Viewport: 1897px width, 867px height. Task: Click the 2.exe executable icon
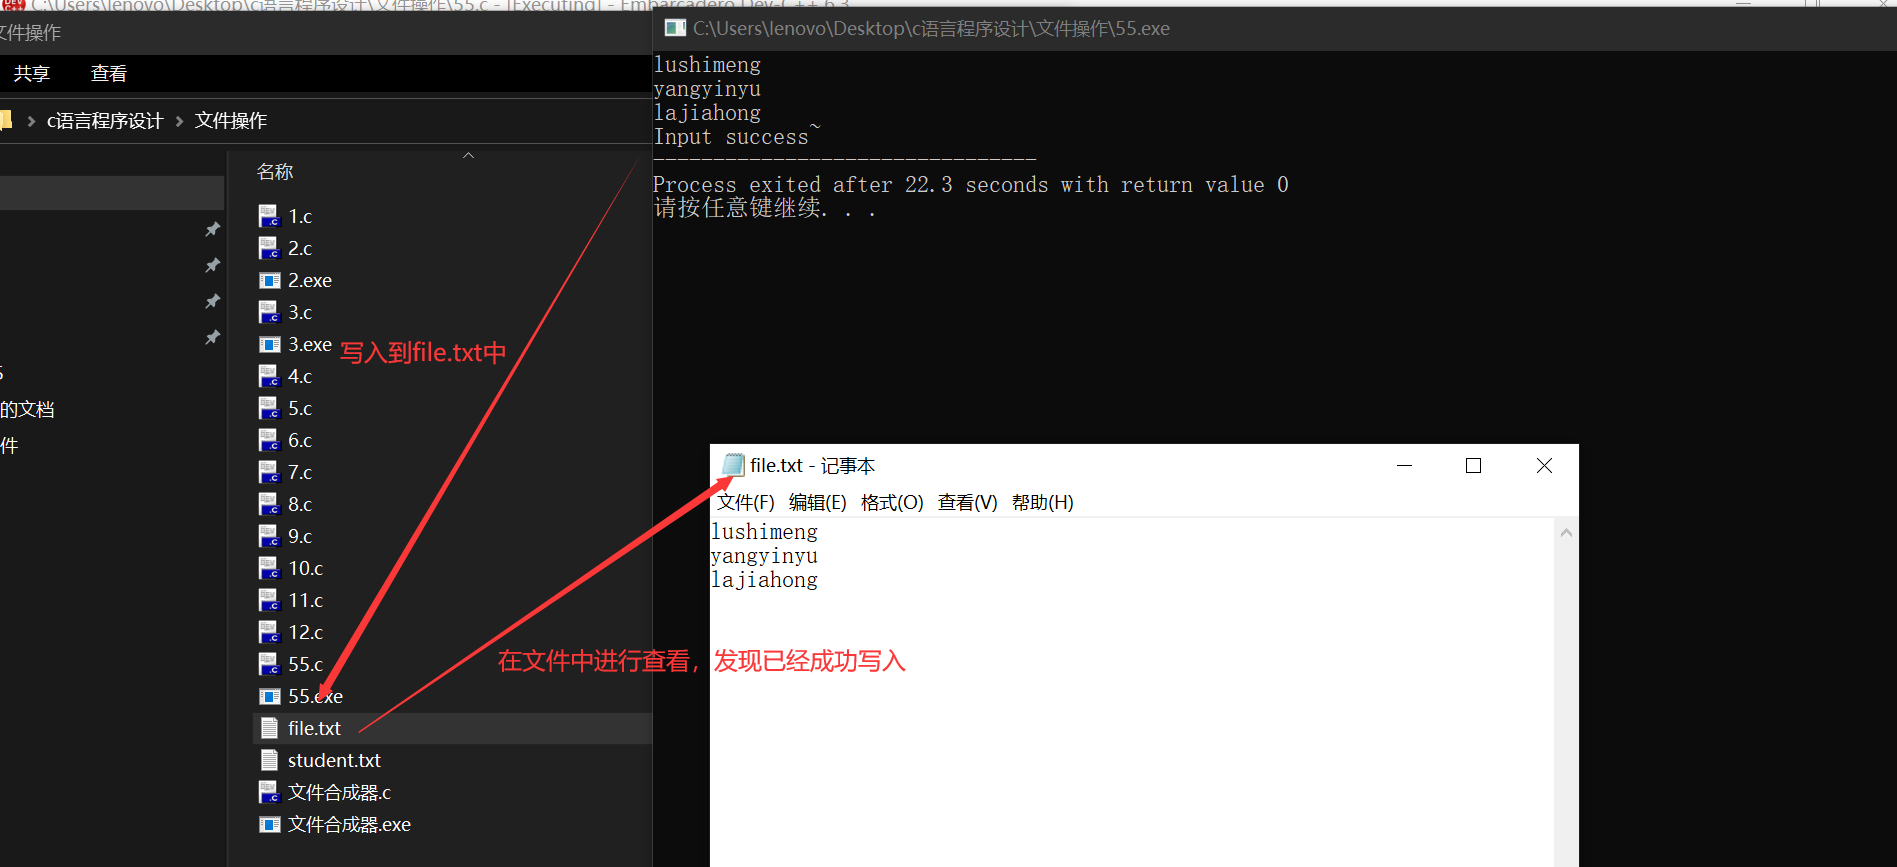coord(269,280)
